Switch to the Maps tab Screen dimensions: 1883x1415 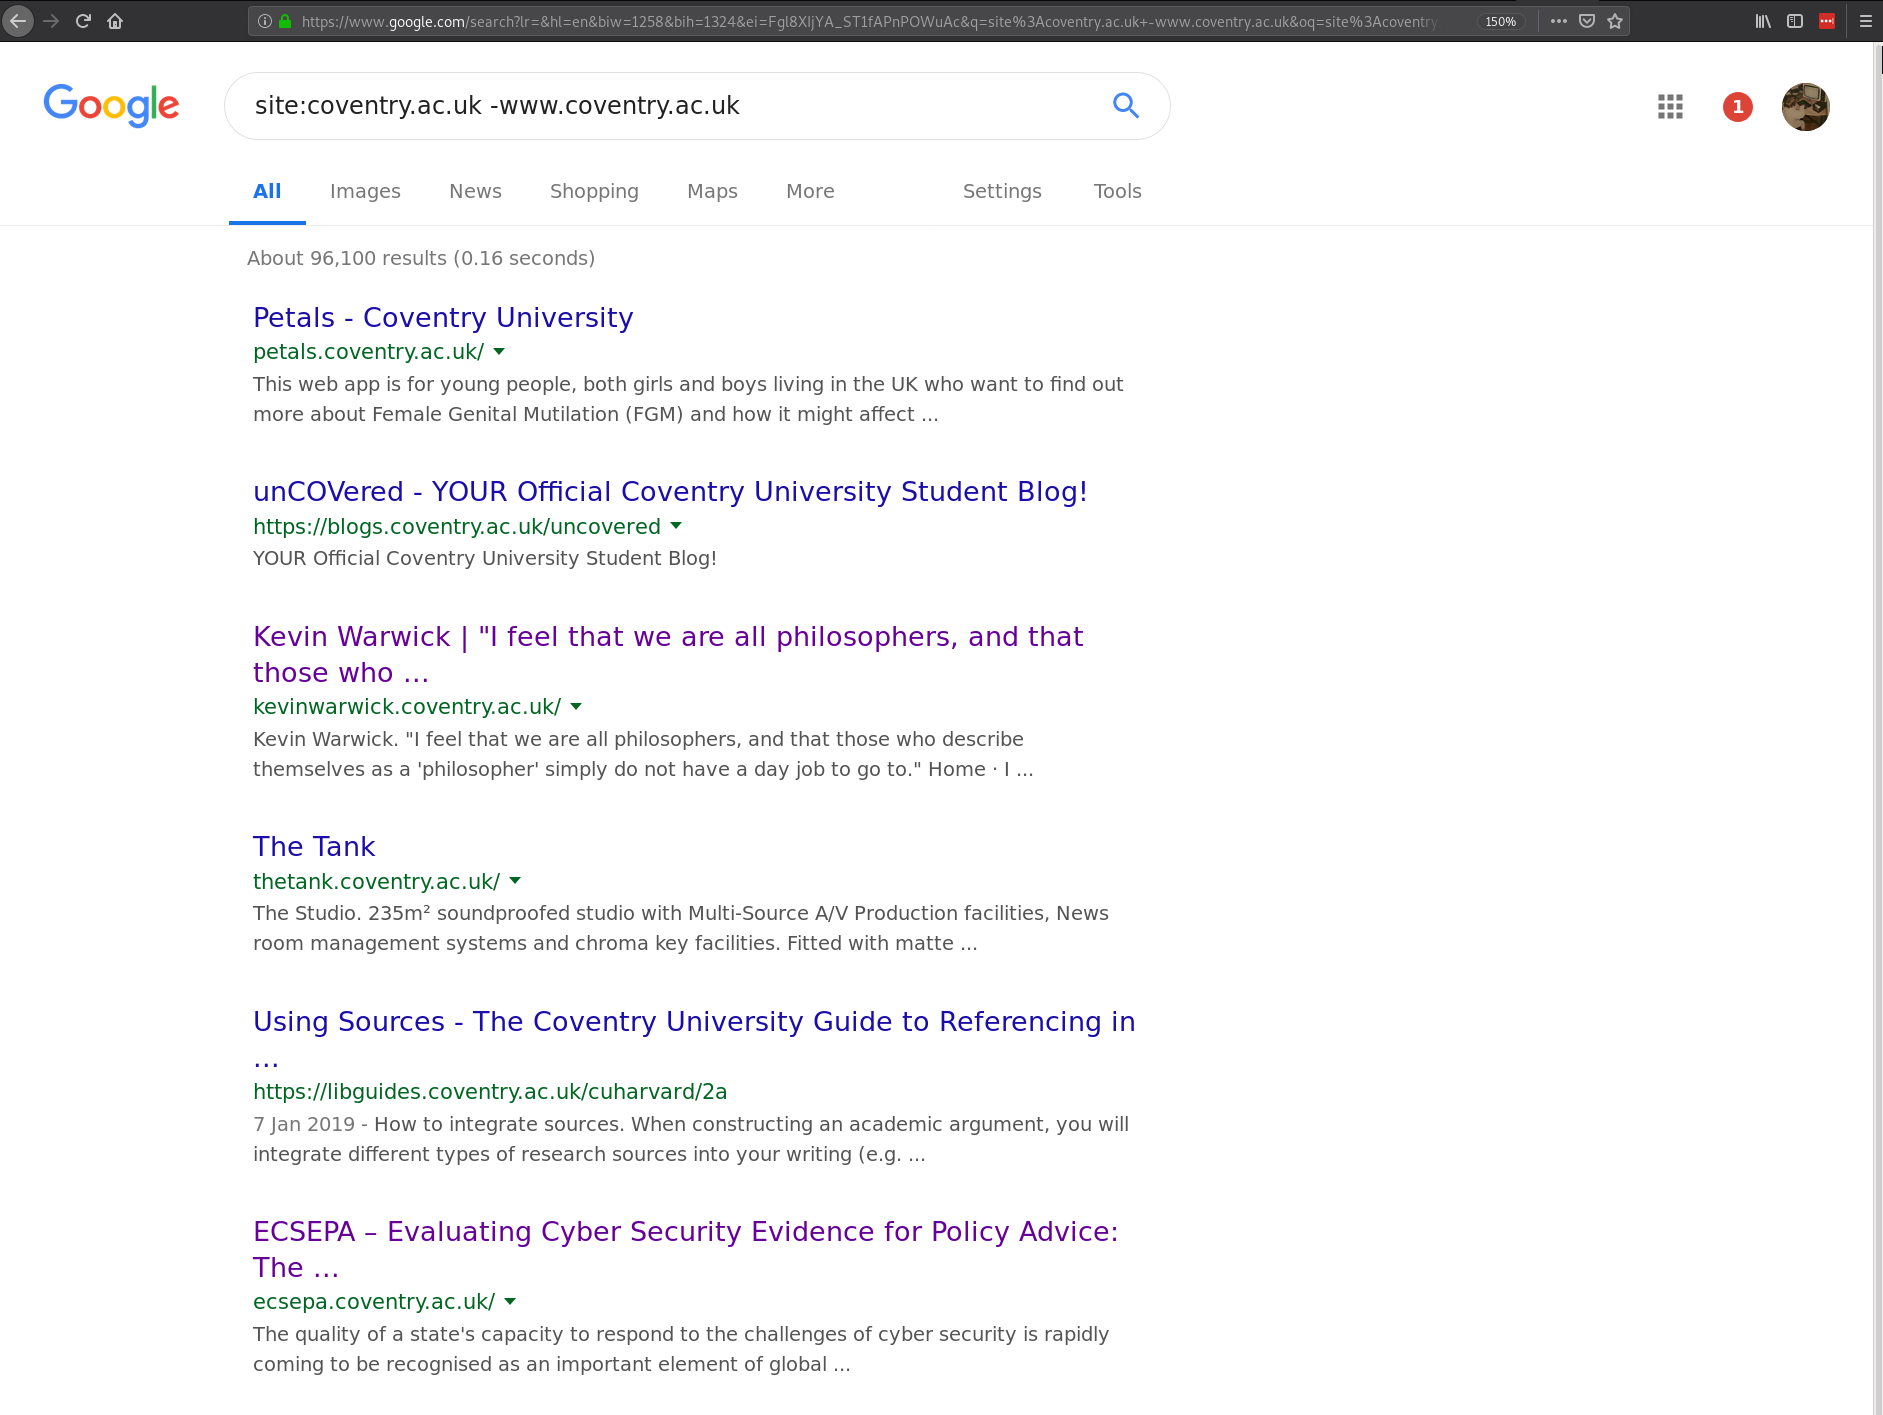(712, 191)
